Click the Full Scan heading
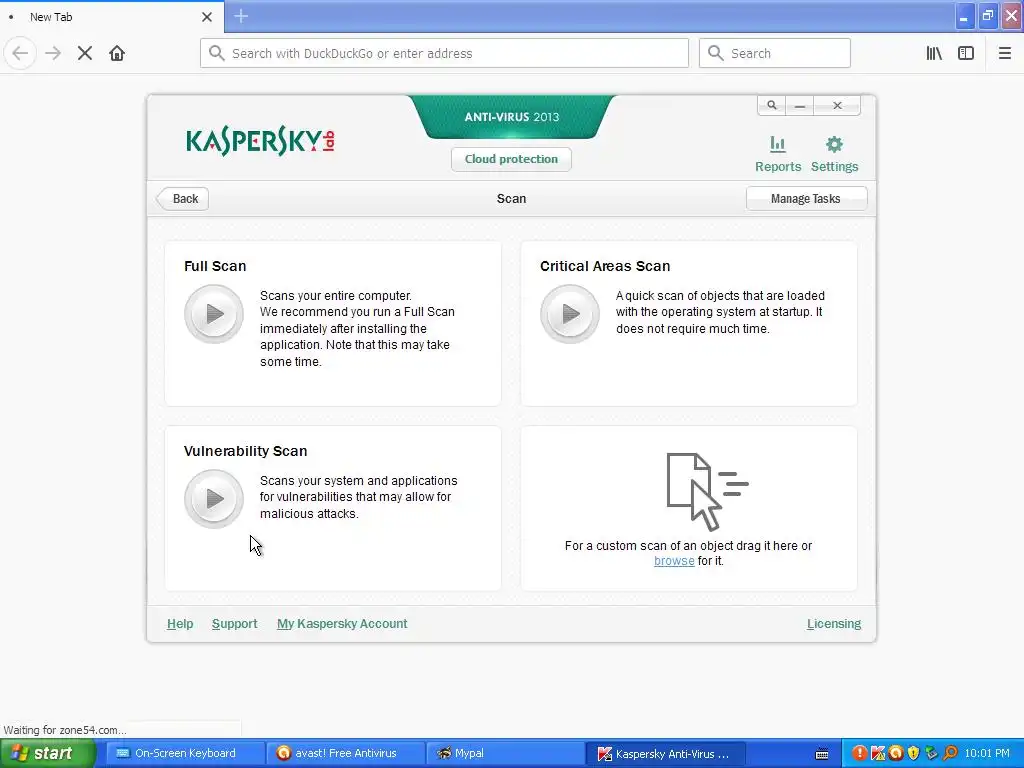This screenshot has height=768, width=1024. [215, 266]
